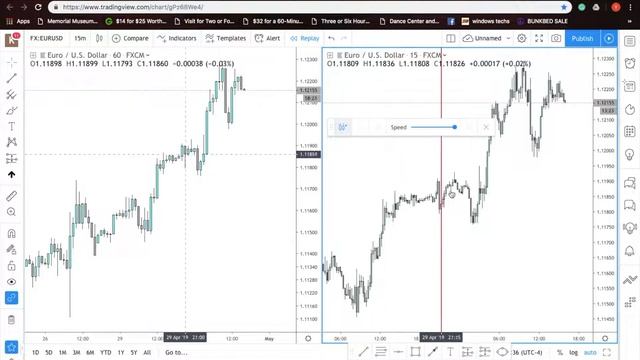Open the hotlists panel icon
Viewport: 640px width, 360px height.
pos(630,110)
